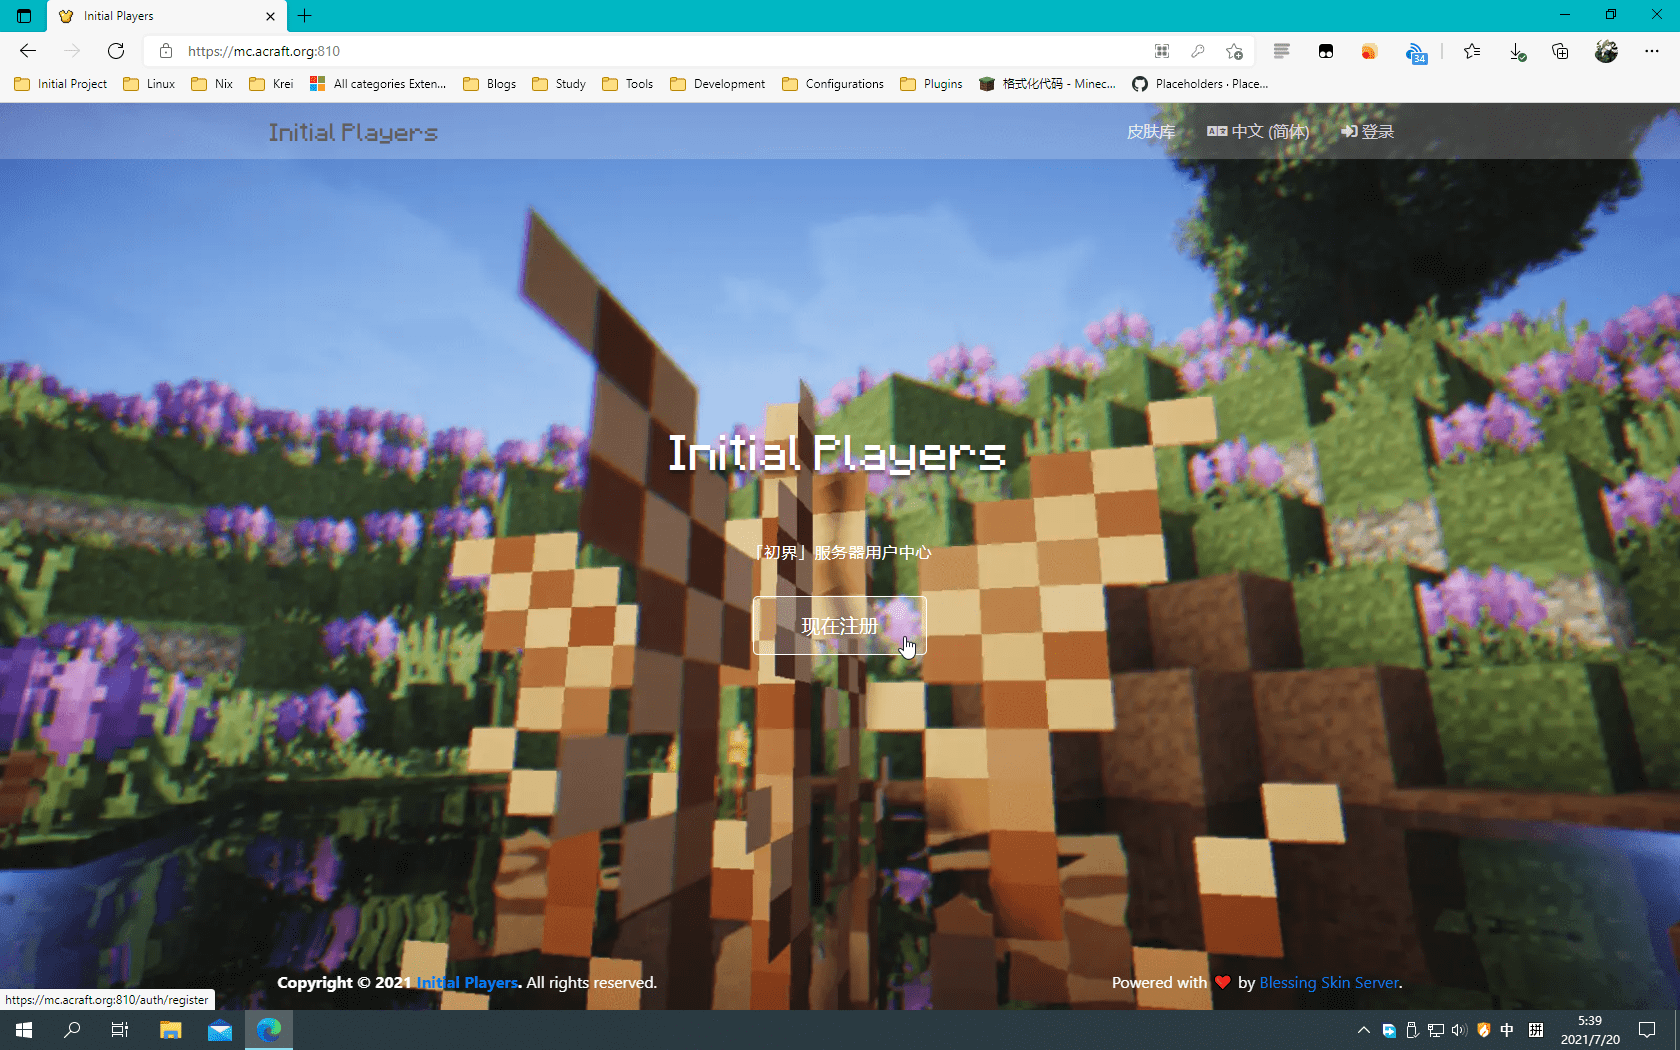Open the Favorites list
Image resolution: width=1680 pixels, height=1050 pixels.
1472,51
